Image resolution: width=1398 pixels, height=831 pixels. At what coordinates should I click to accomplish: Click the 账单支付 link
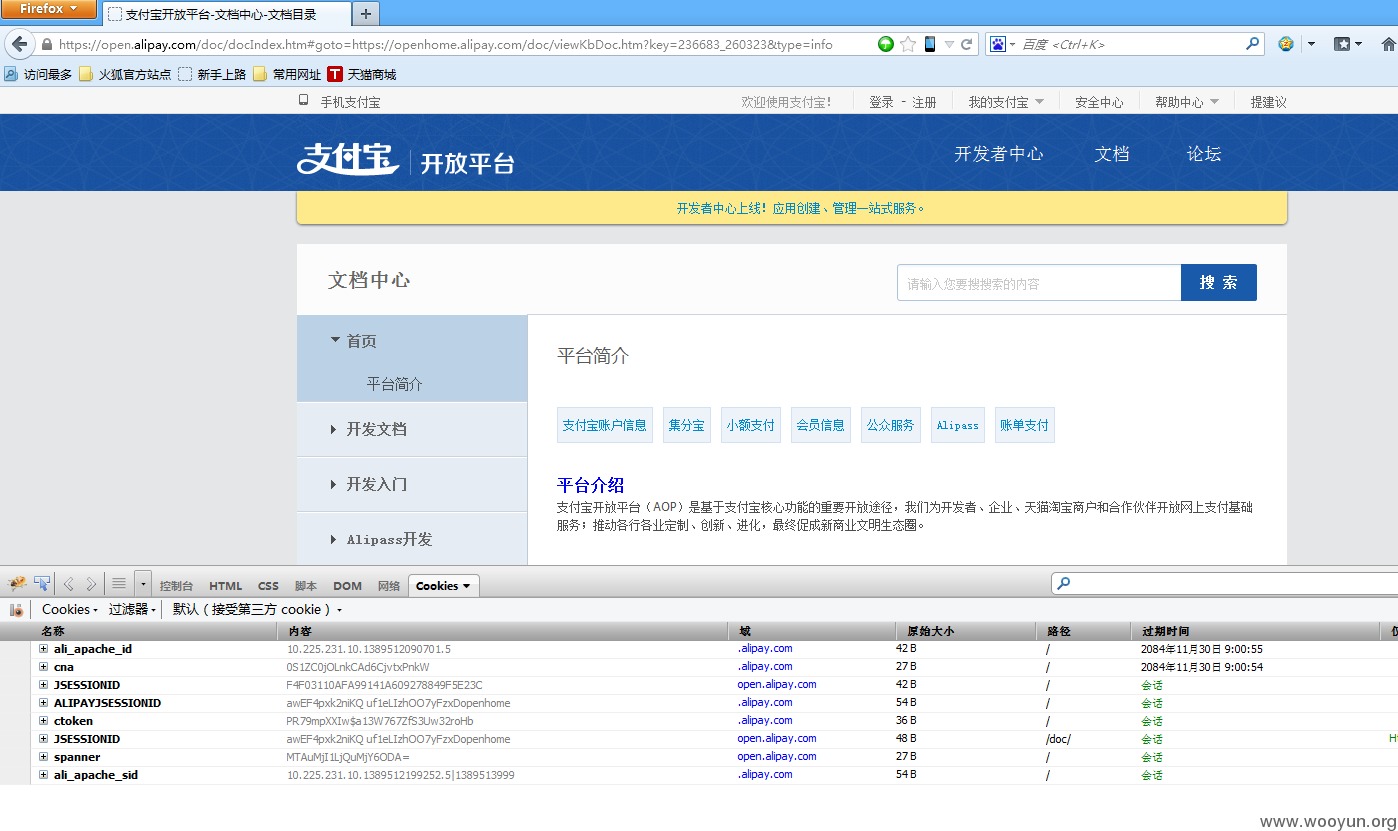(x=1024, y=425)
